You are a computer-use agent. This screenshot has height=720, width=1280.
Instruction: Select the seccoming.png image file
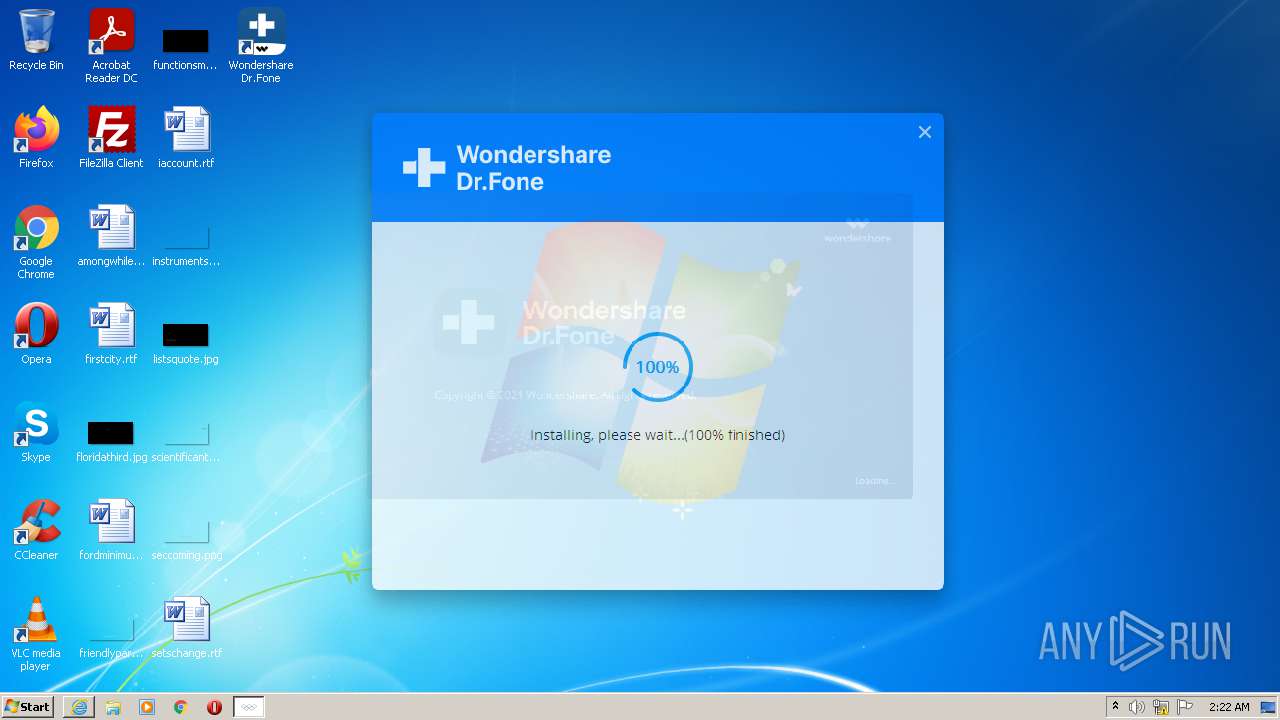click(186, 540)
